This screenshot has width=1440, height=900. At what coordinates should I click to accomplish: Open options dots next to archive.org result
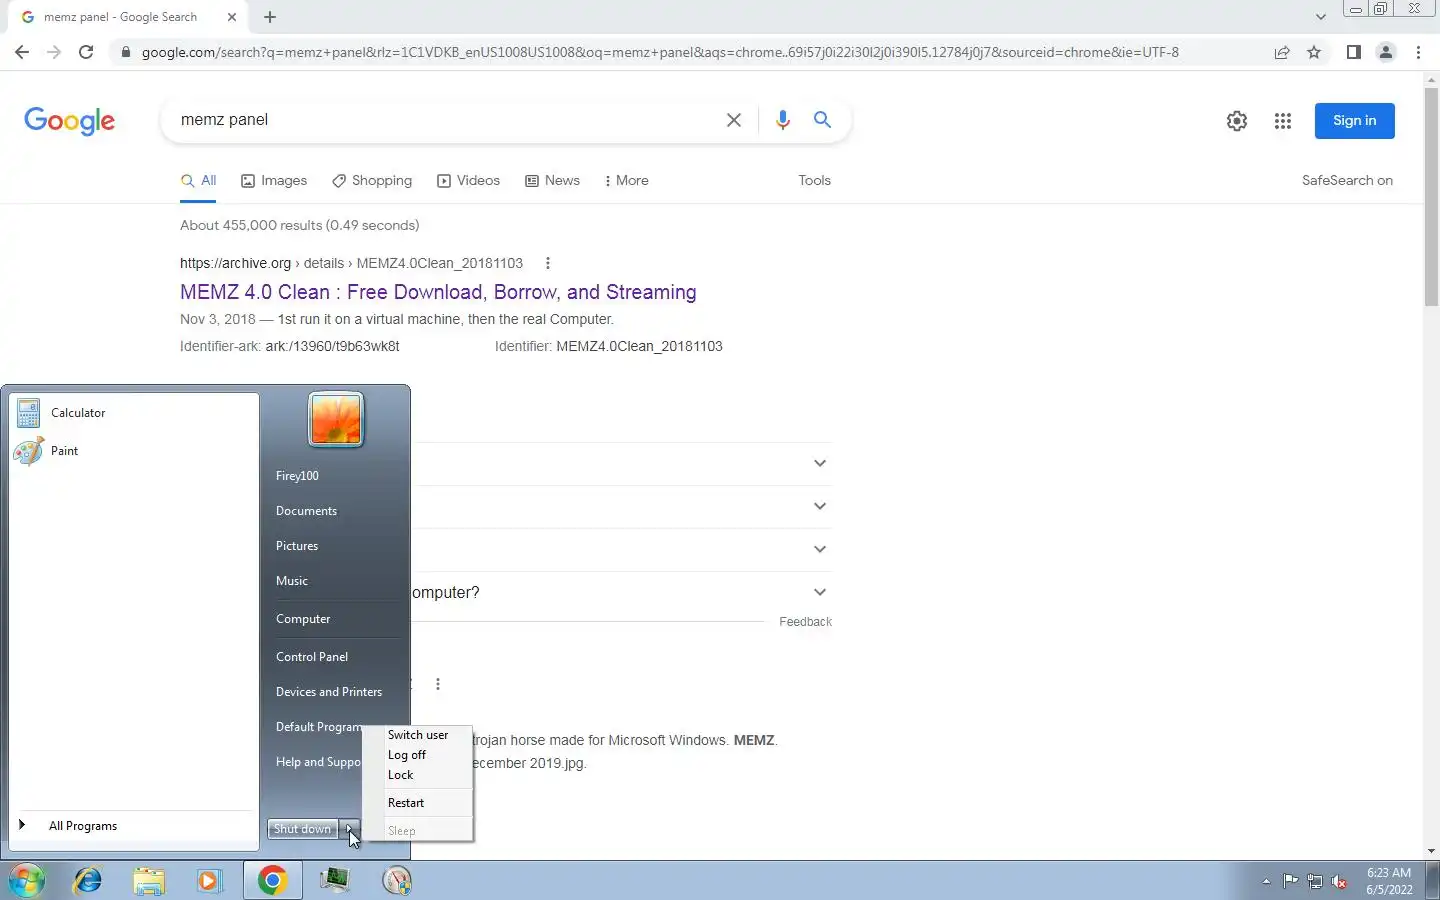[547, 263]
